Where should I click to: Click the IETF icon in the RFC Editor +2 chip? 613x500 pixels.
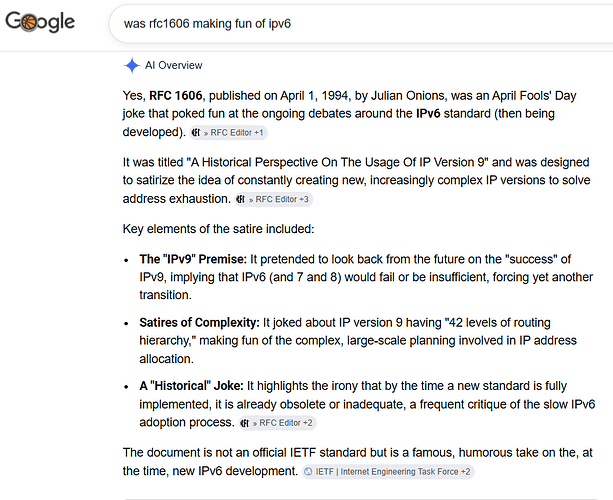point(245,423)
